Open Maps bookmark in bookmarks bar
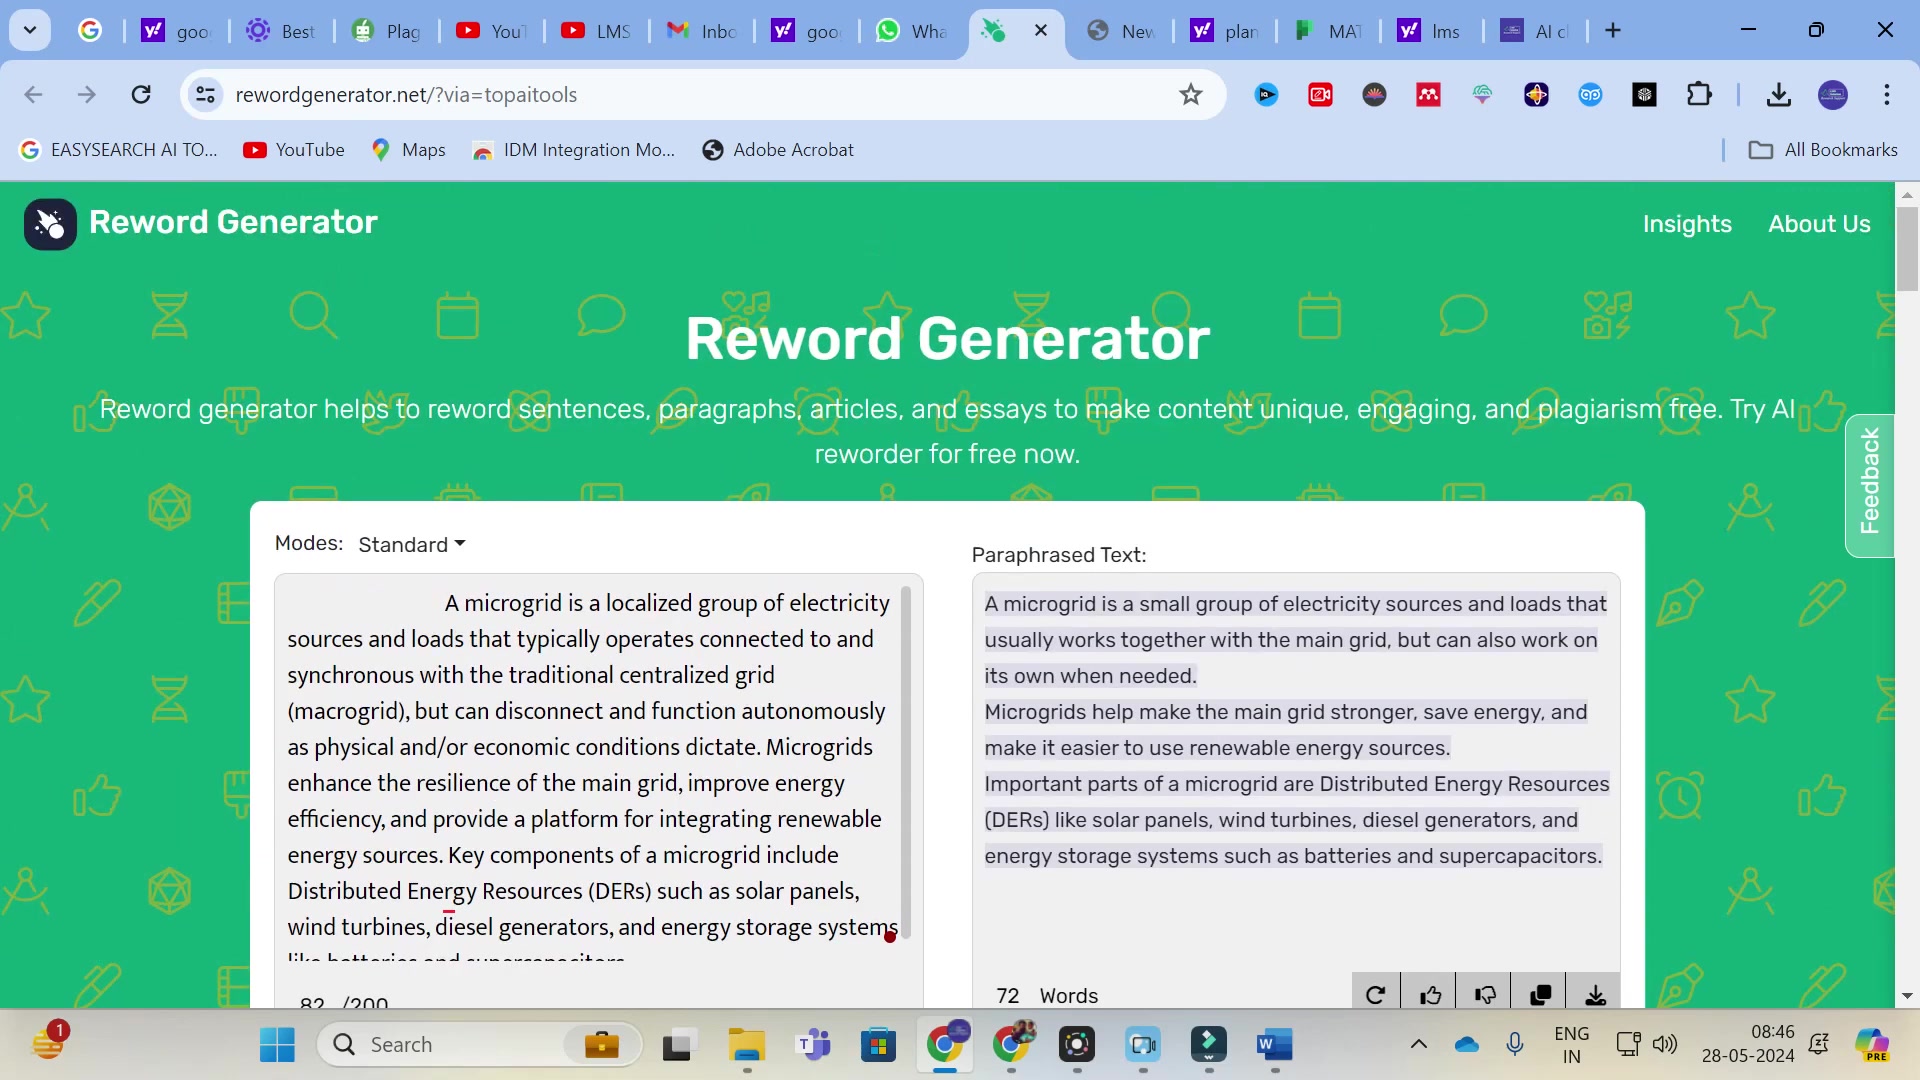 pos(408,150)
